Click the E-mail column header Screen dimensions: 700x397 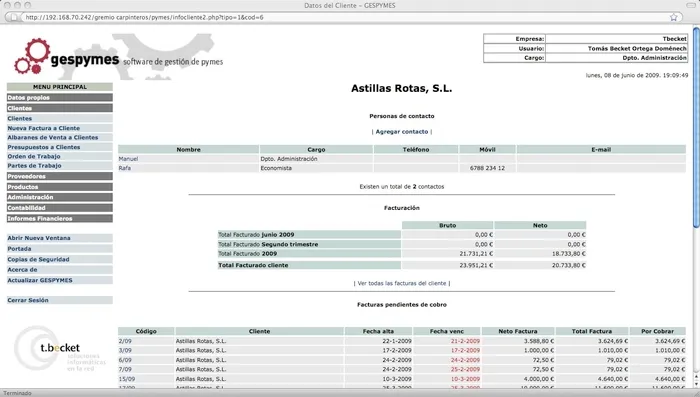[601, 150]
